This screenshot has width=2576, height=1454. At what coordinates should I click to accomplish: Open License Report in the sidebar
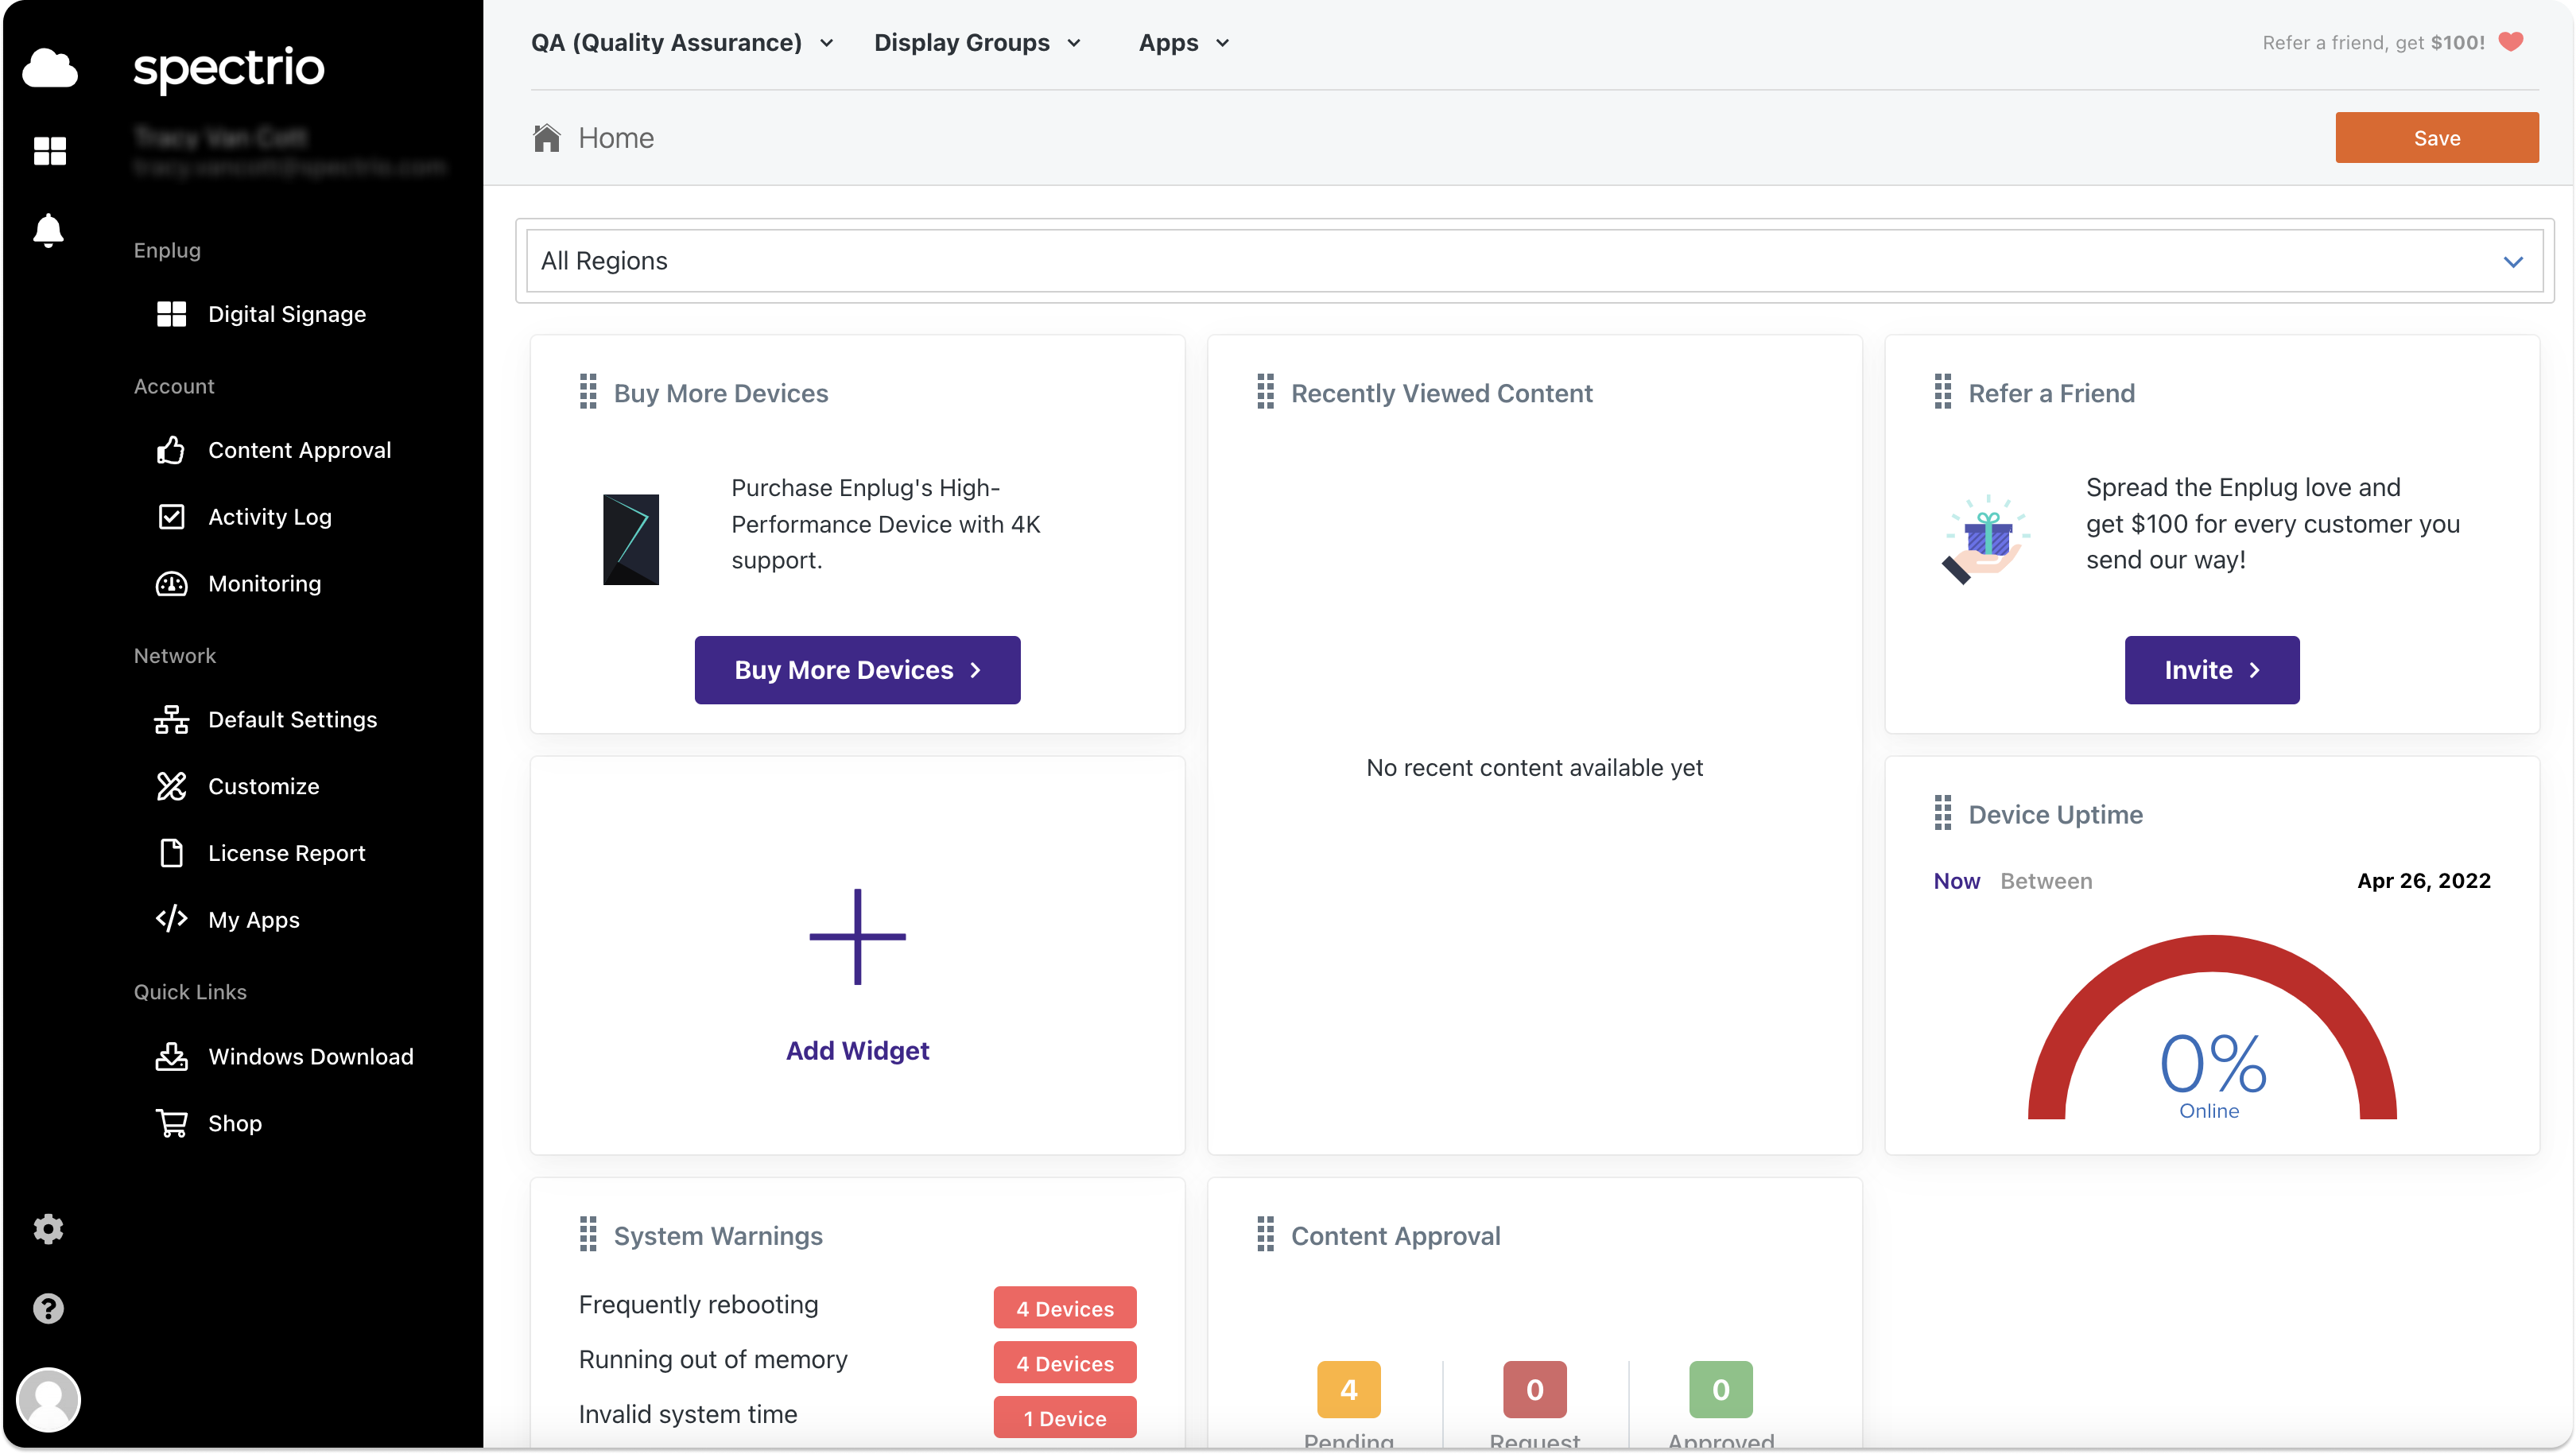coord(286,853)
